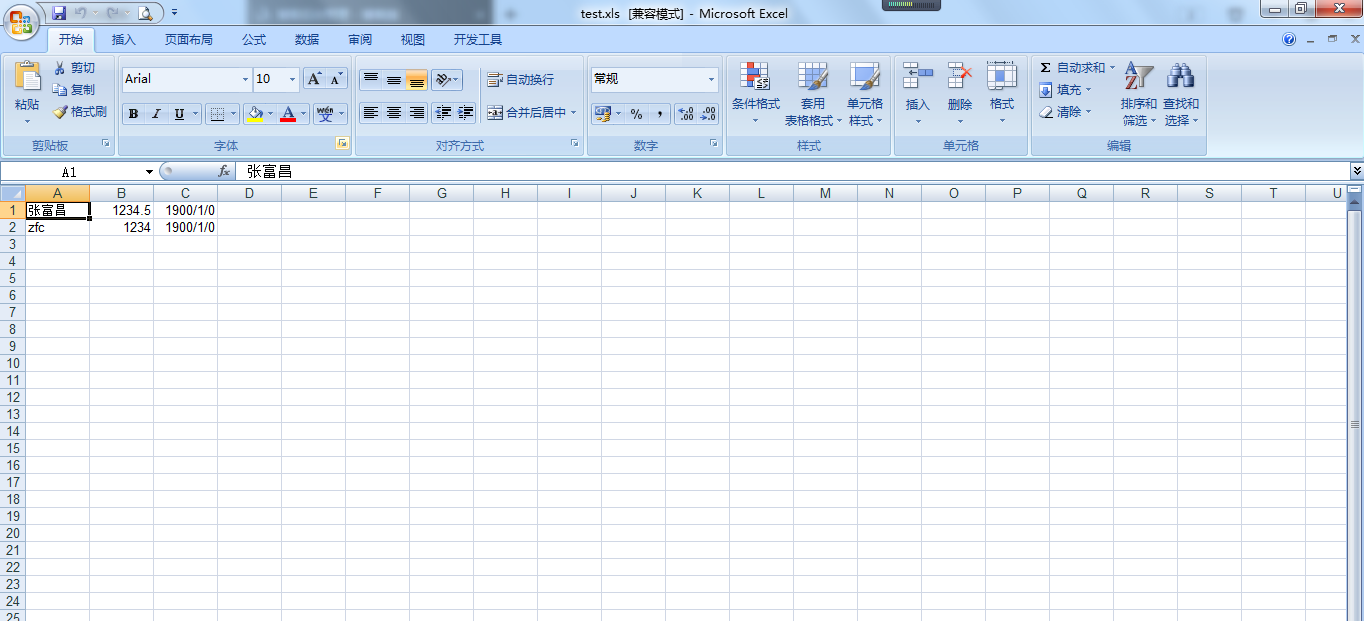Click the text orientation icon
Screen dimensions: 1364x621
coord(444,79)
